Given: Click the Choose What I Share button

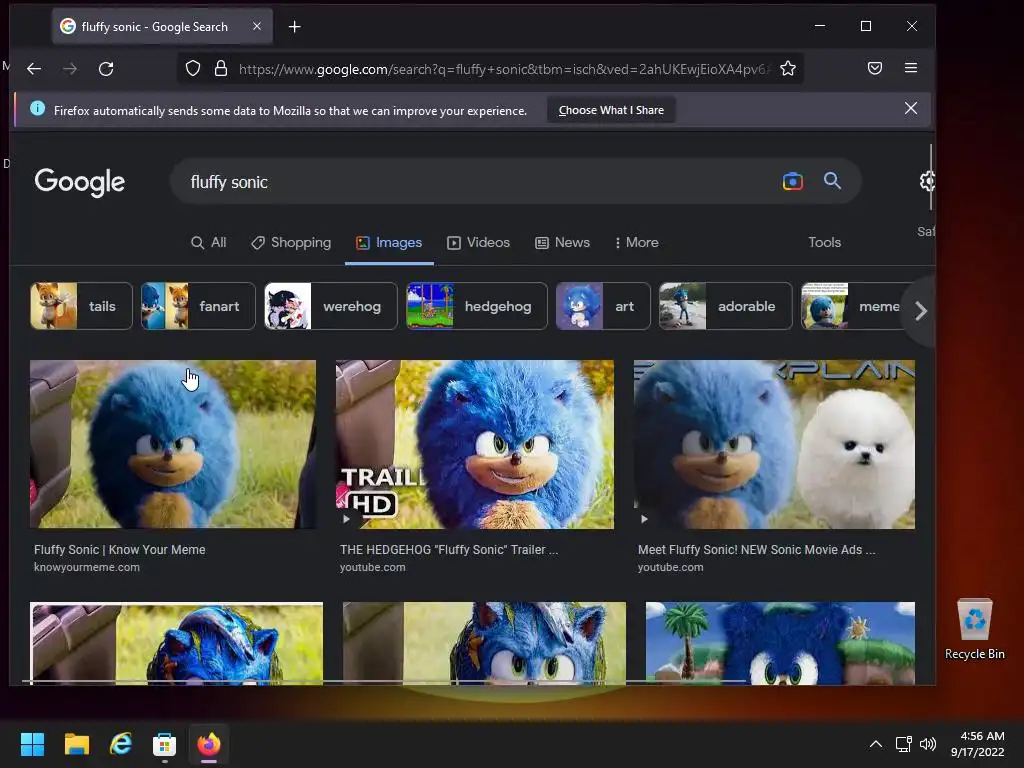Looking at the screenshot, I should point(611,110).
